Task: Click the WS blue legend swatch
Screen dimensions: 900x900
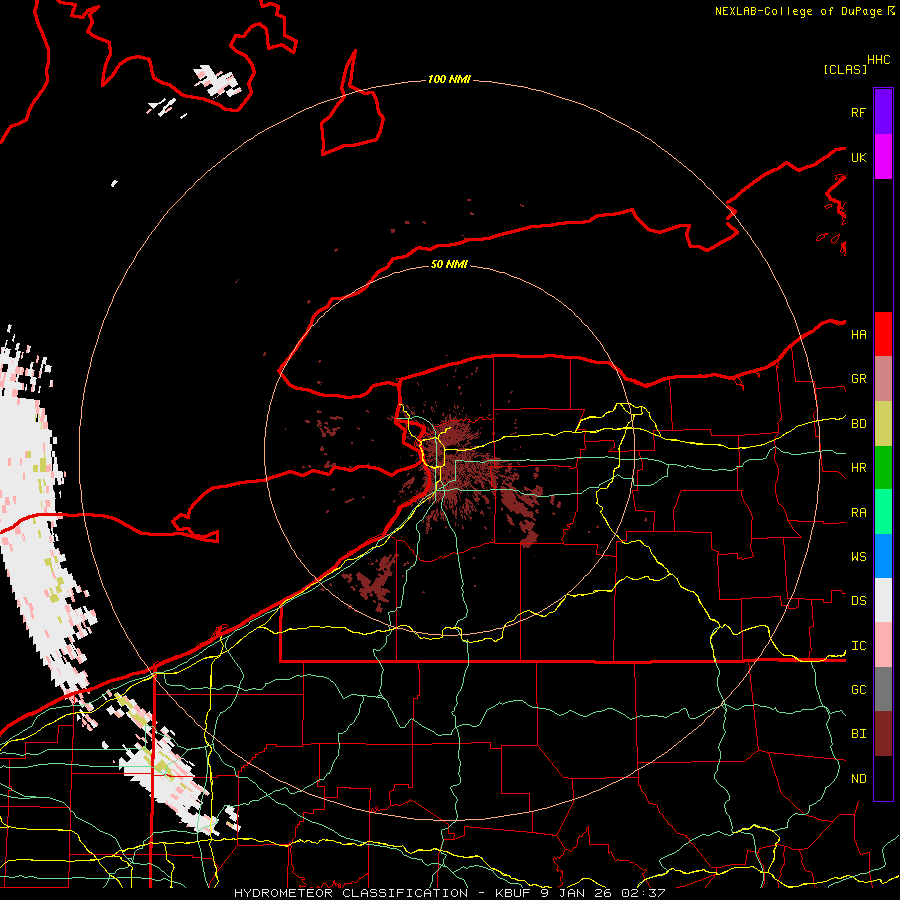Action: click(883, 556)
